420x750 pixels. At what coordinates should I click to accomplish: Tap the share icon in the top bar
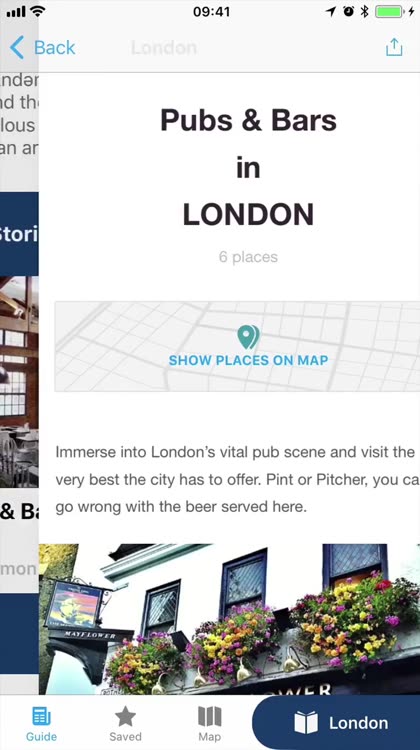click(x=394, y=47)
